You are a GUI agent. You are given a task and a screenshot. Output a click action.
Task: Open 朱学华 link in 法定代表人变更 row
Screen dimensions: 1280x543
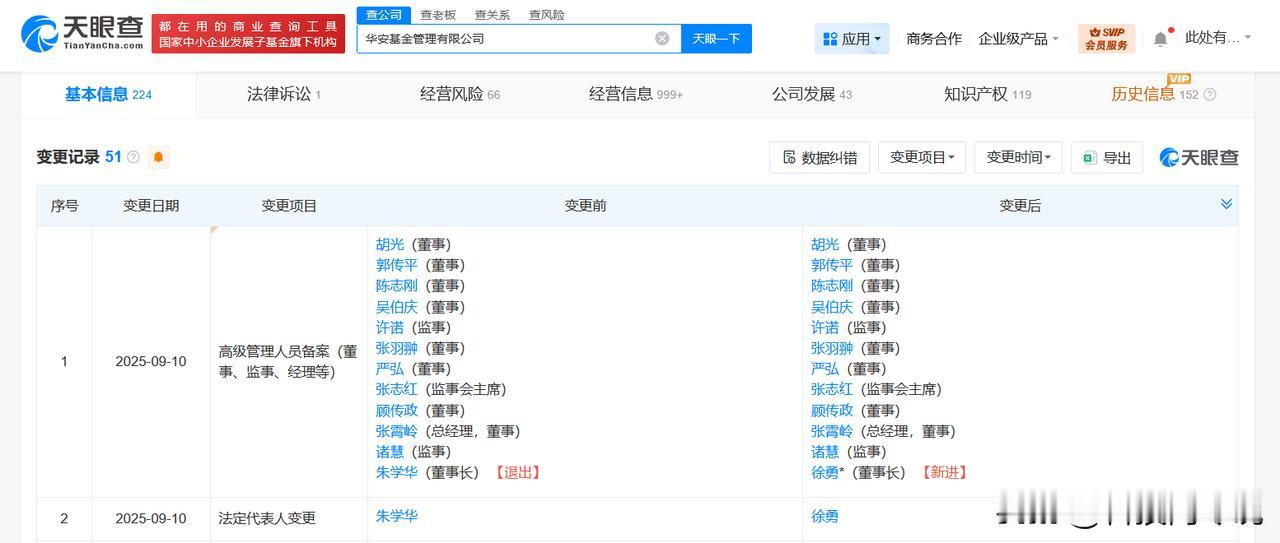pyautogui.click(x=397, y=516)
